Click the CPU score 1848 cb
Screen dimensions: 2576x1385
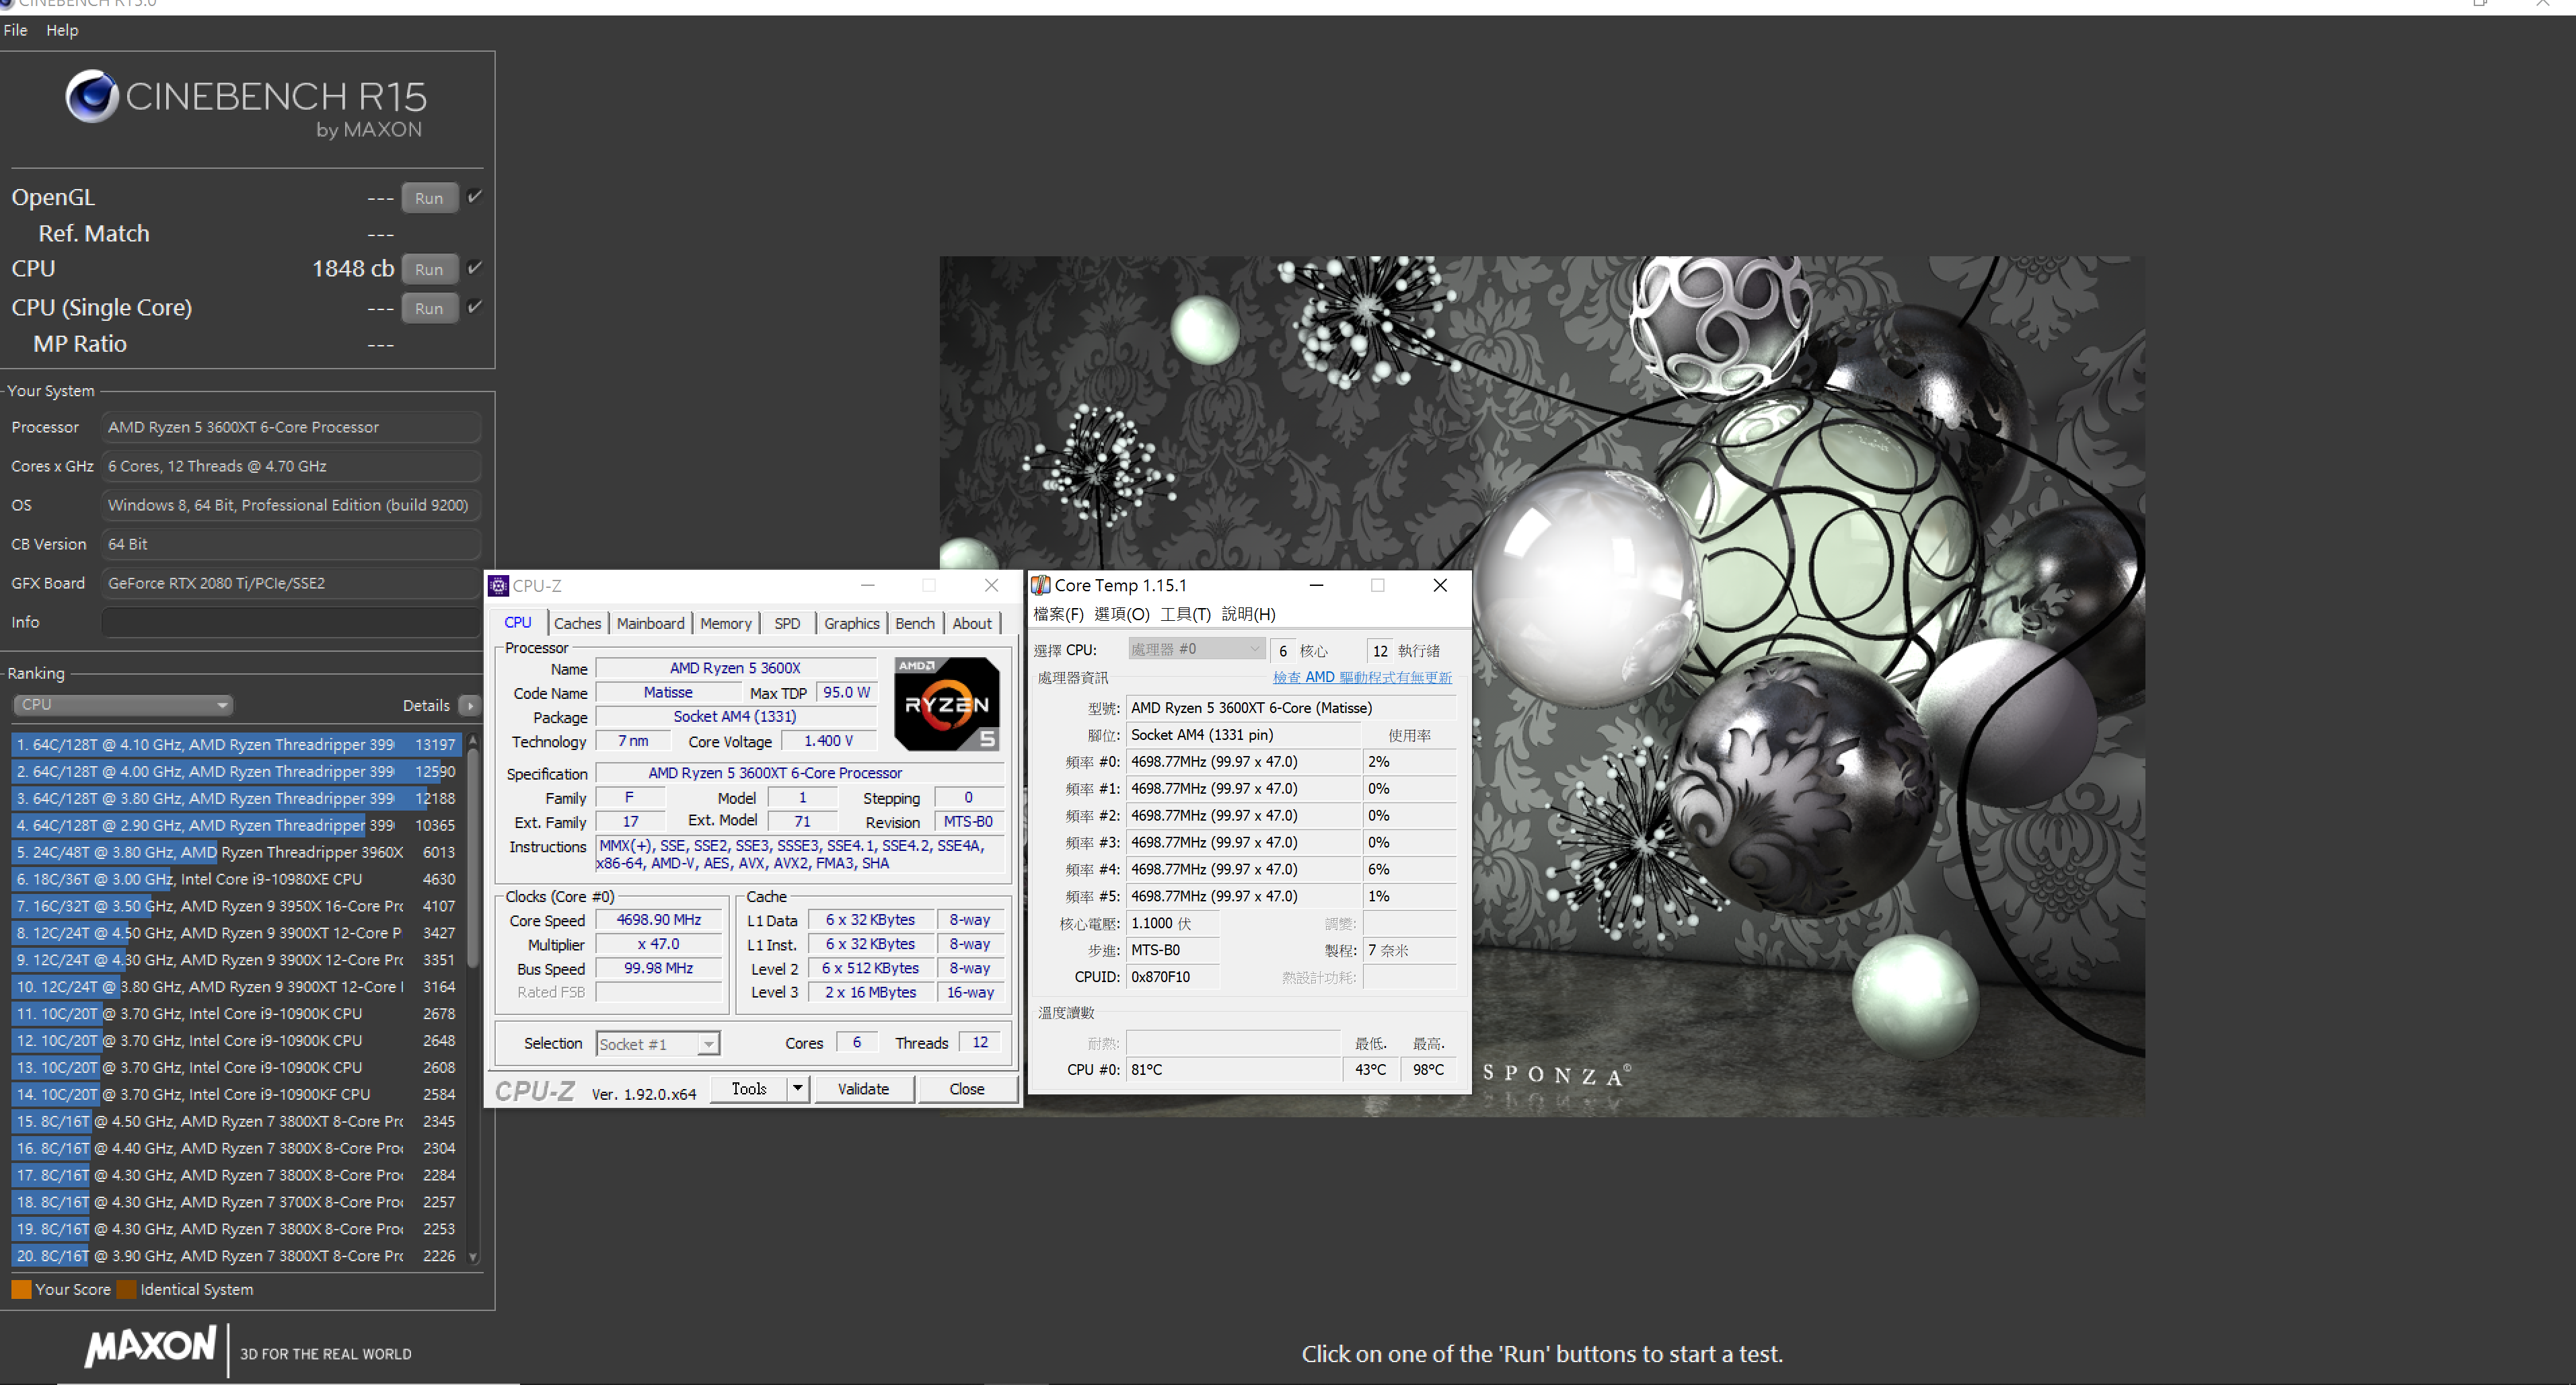(x=353, y=268)
